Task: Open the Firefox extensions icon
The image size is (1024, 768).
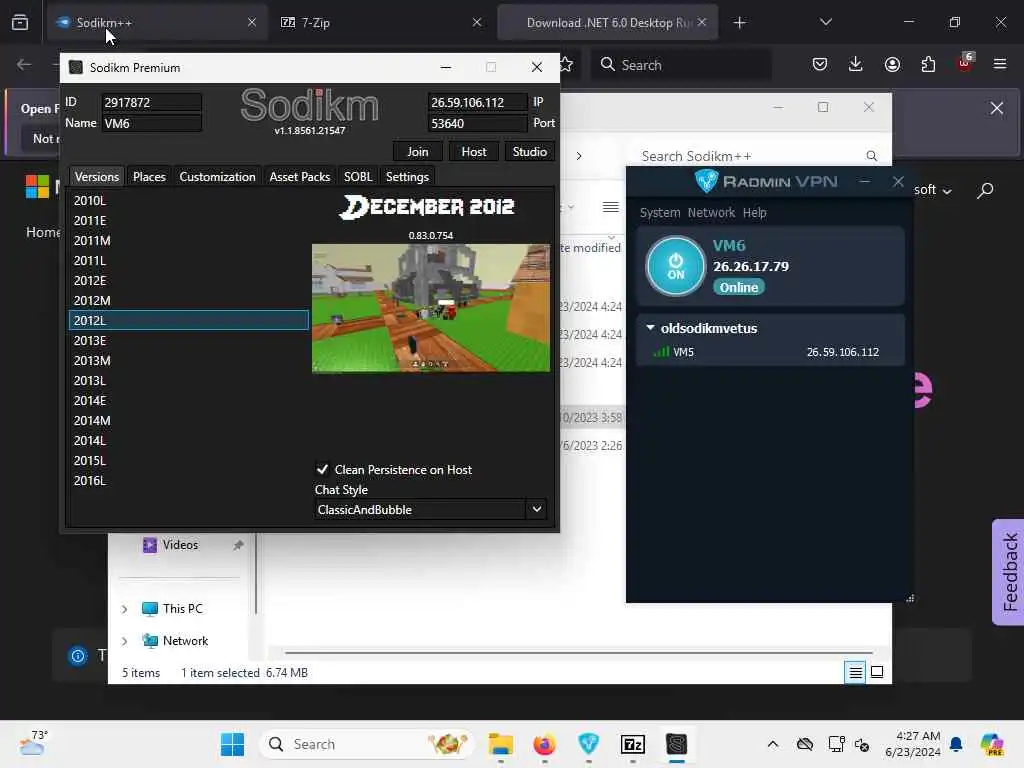Action: 928,64
